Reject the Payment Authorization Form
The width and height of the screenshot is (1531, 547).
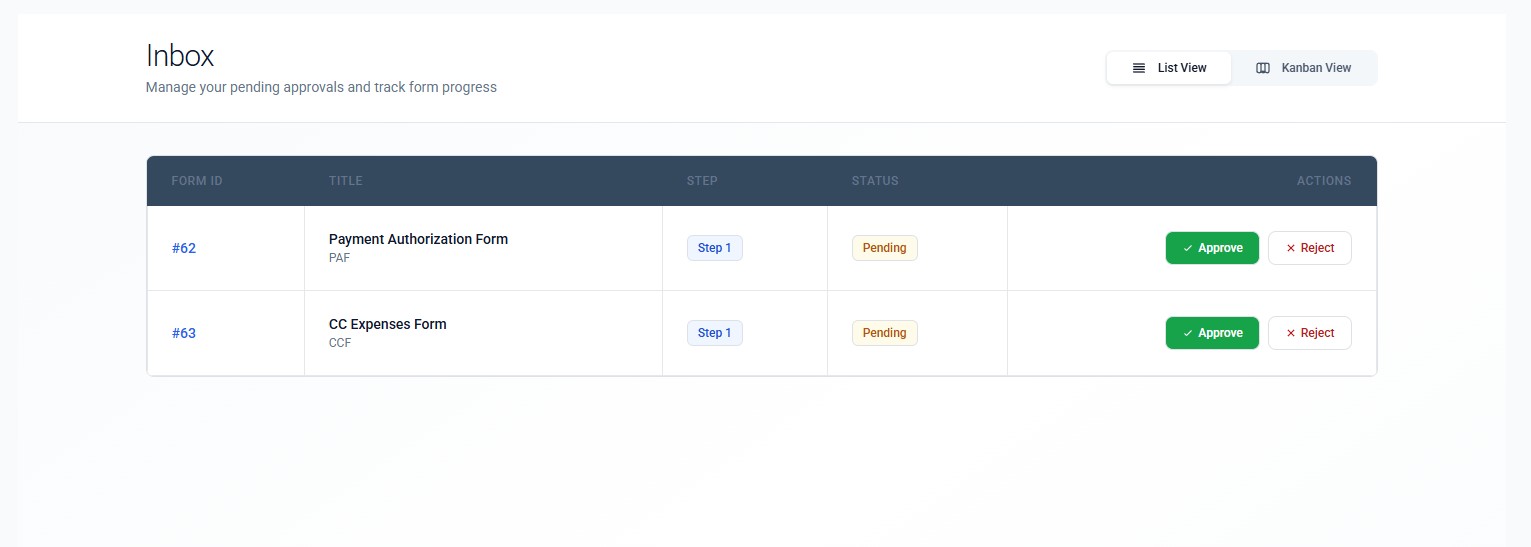click(x=1309, y=248)
